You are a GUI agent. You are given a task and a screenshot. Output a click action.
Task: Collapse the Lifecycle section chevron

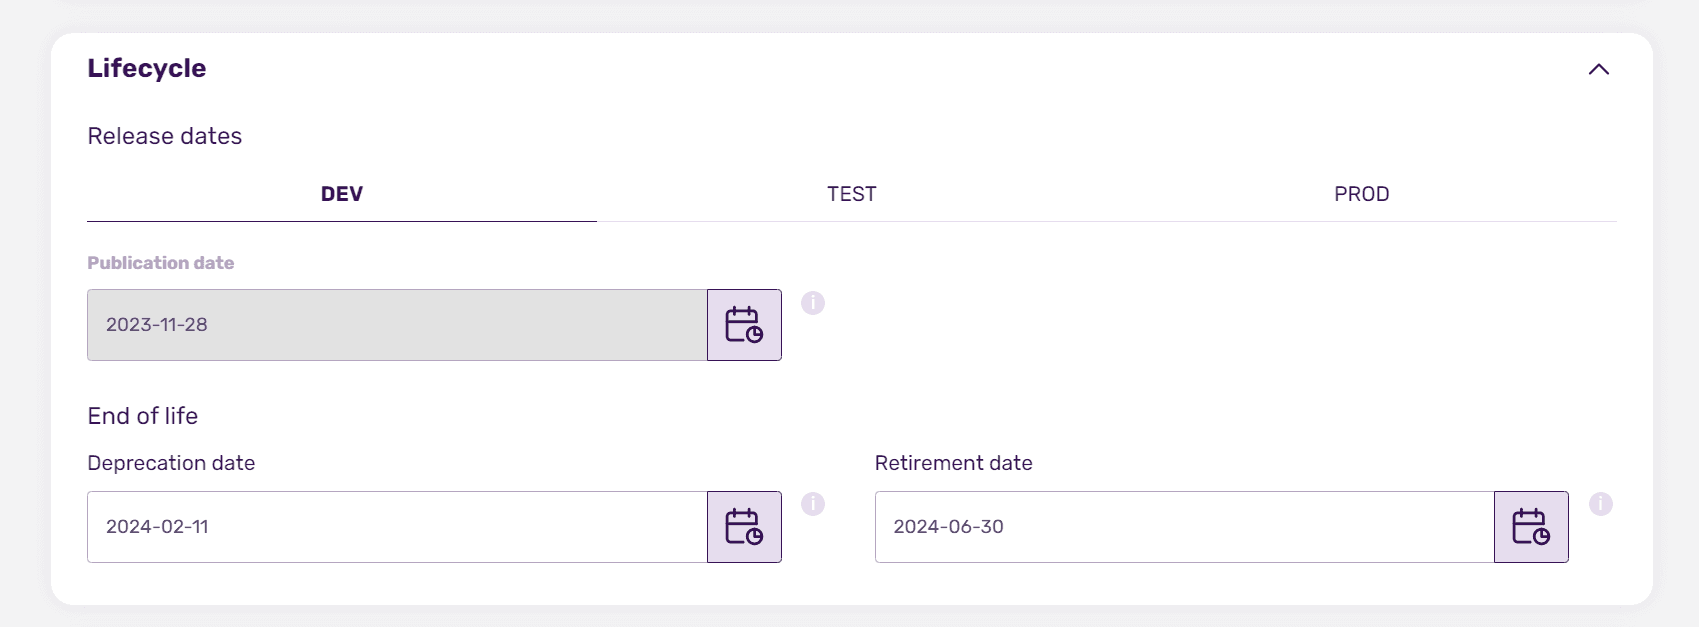click(x=1599, y=69)
